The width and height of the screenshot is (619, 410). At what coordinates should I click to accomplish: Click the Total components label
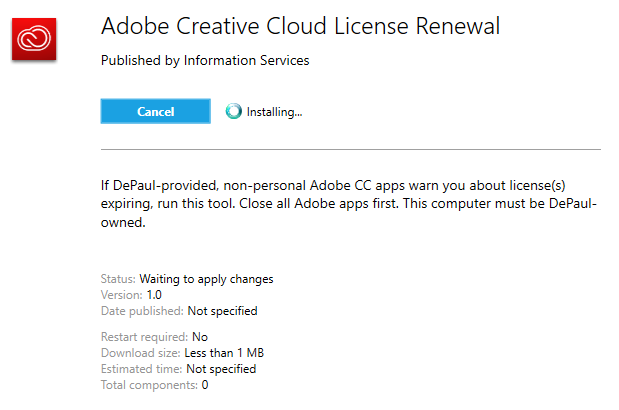click(149, 385)
